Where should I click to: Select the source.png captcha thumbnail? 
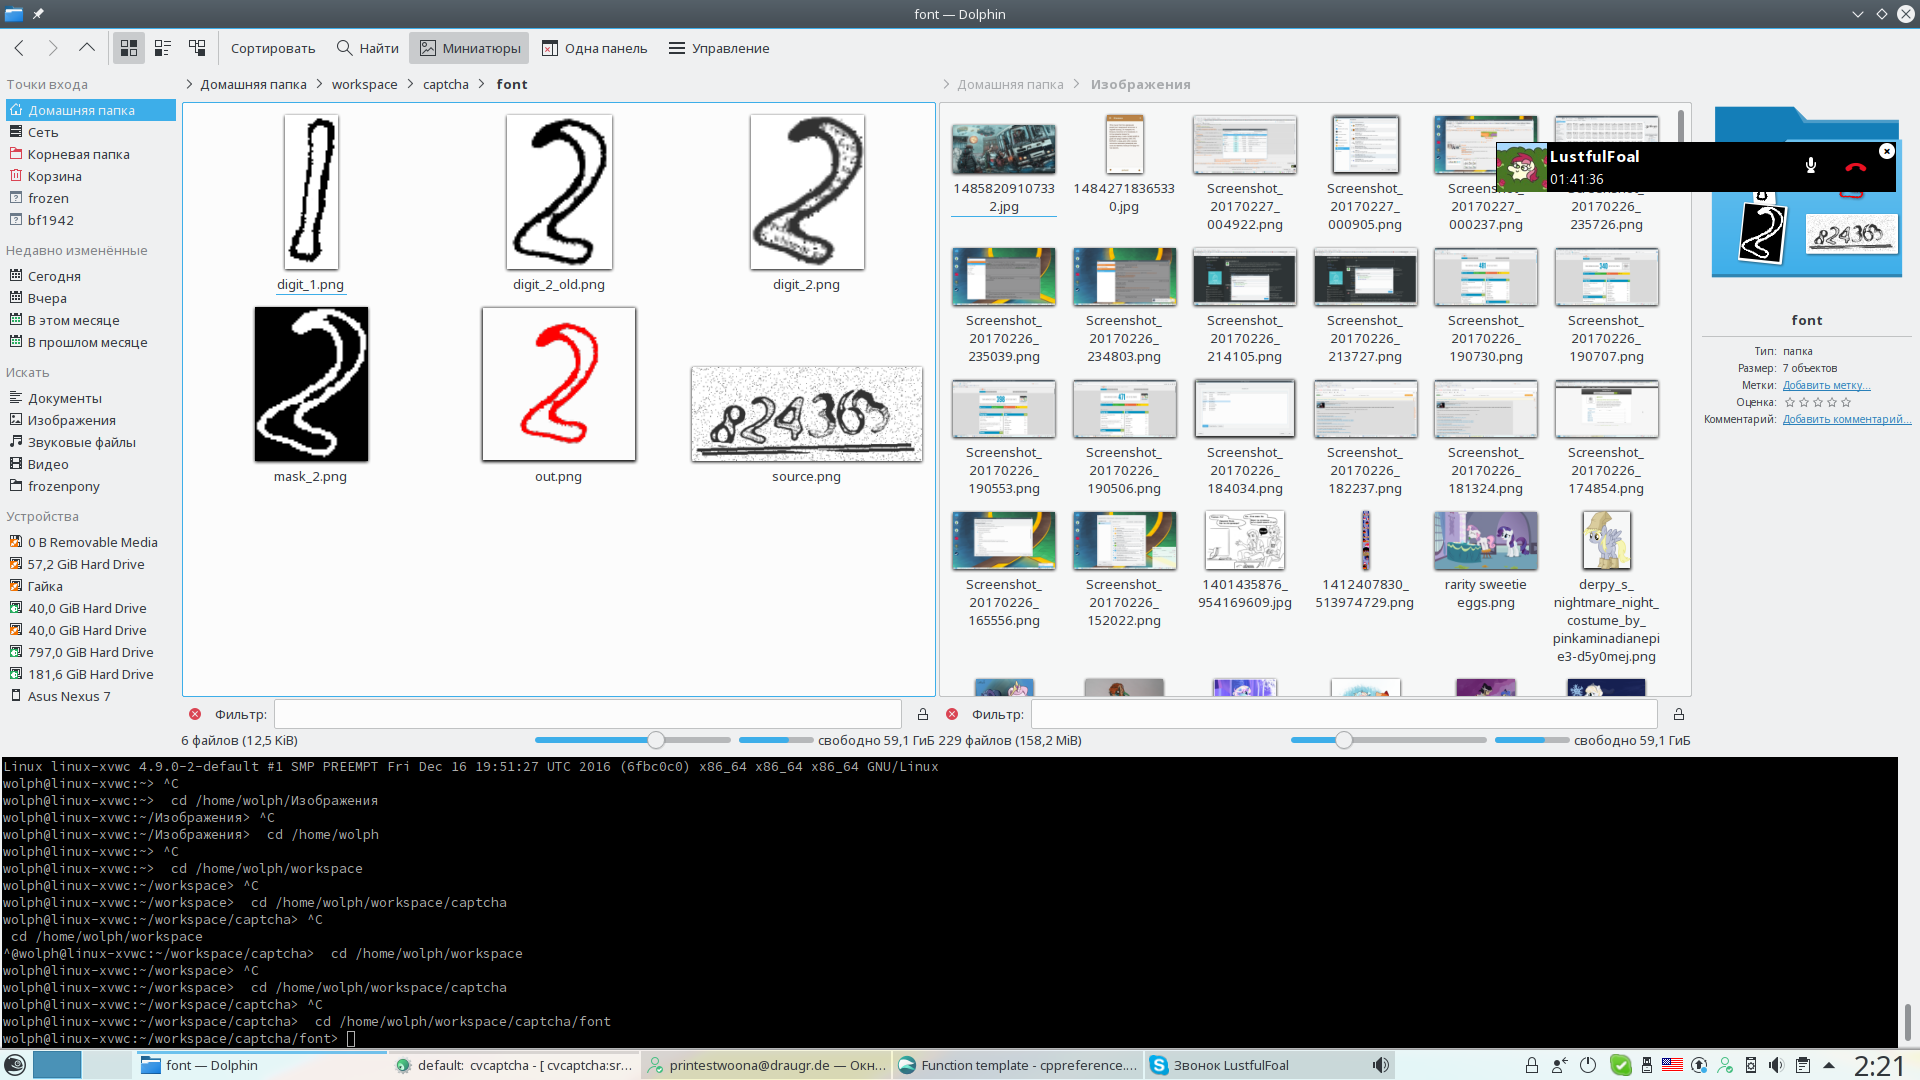click(807, 413)
